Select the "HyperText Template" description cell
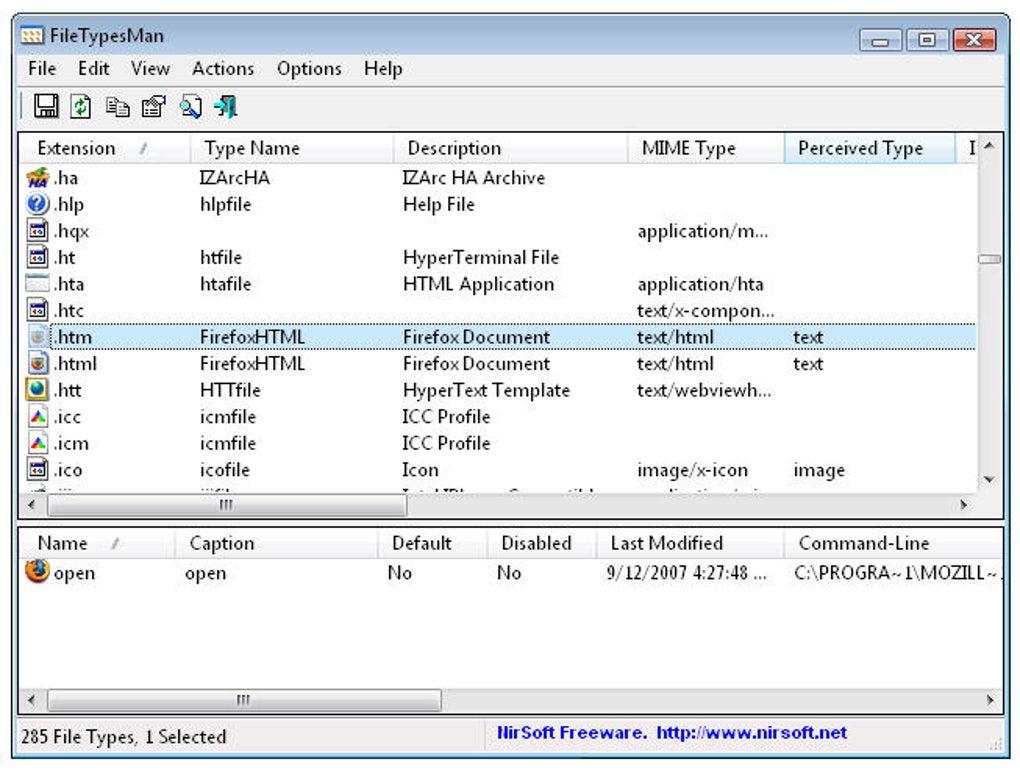 coord(486,390)
